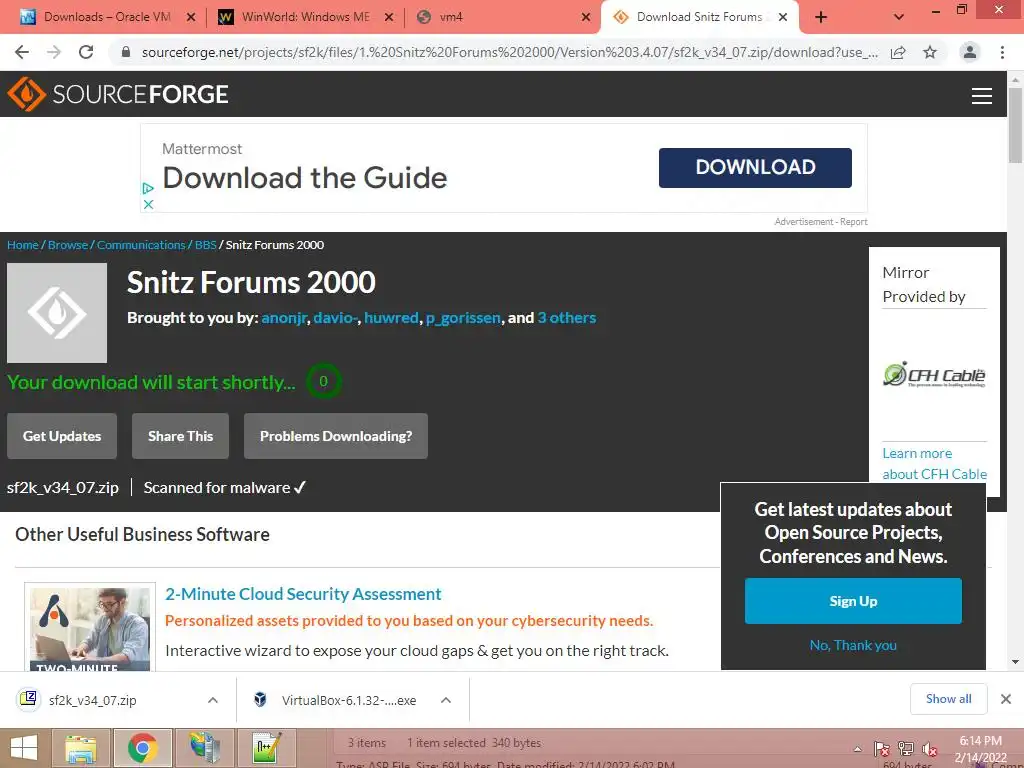Click the muted volume tray icon
Viewport: 1024px width, 768px height.
[x=930, y=749]
